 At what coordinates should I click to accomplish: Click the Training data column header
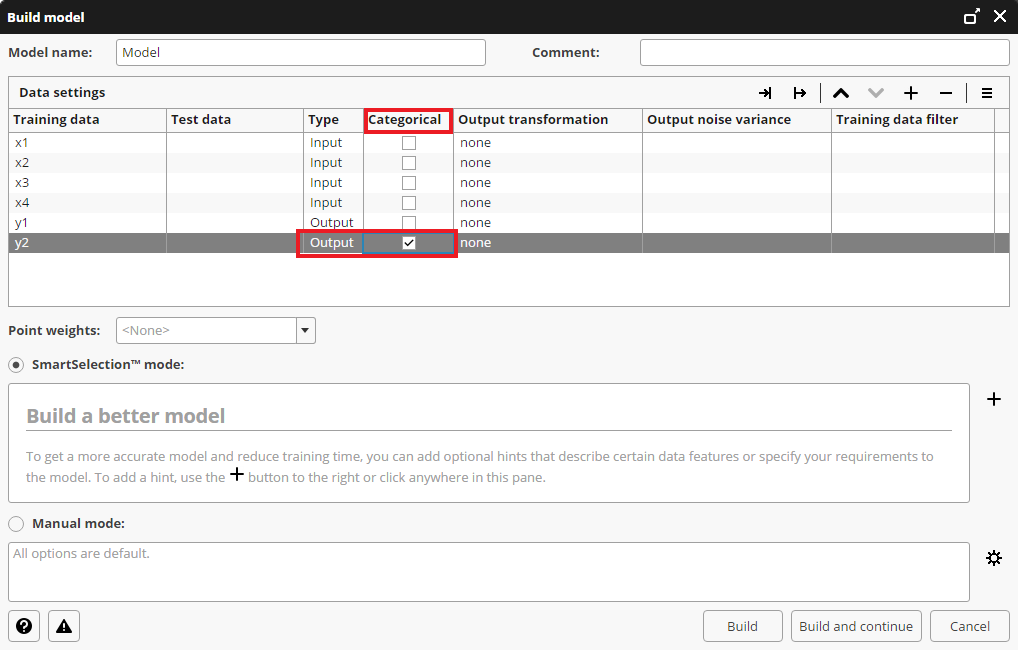click(x=88, y=120)
